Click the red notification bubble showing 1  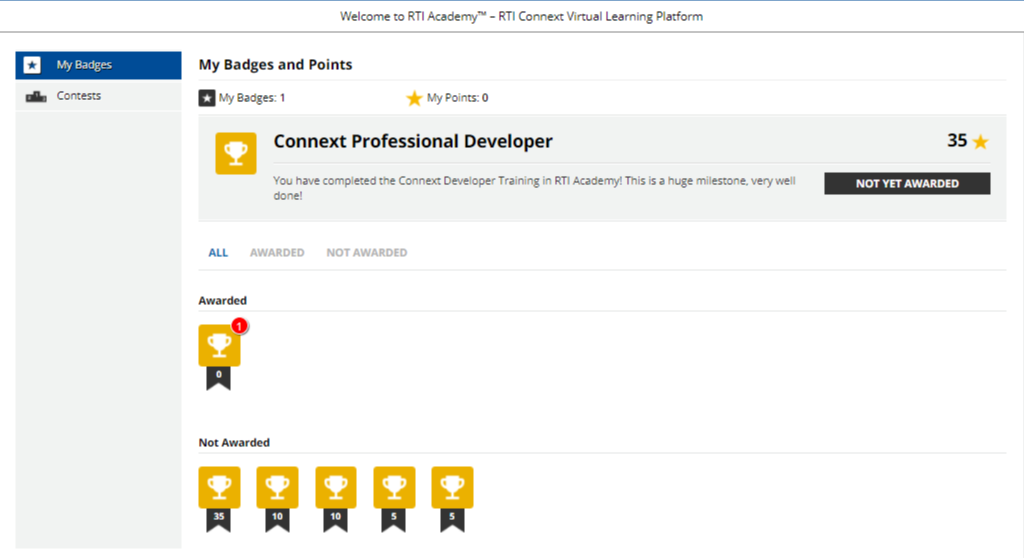tap(239, 326)
